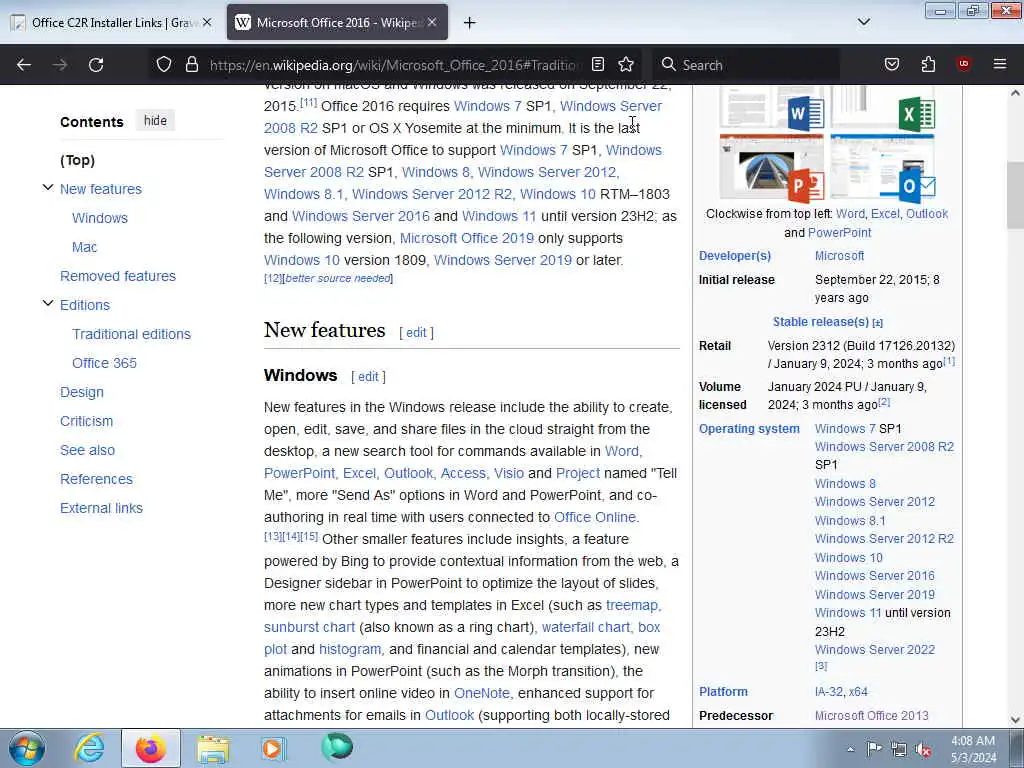Reload the current Wikipedia page
Image resolution: width=1024 pixels, height=768 pixels.
96,65
